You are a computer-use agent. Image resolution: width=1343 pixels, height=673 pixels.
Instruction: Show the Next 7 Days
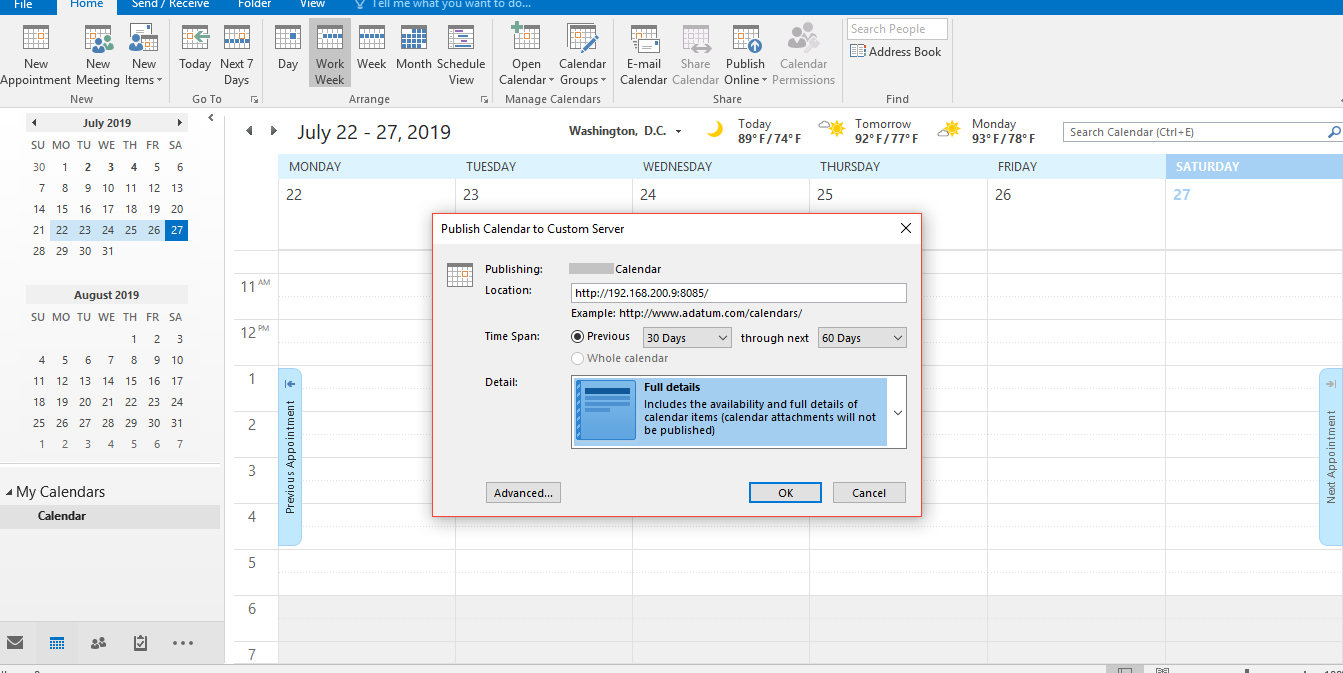(237, 55)
